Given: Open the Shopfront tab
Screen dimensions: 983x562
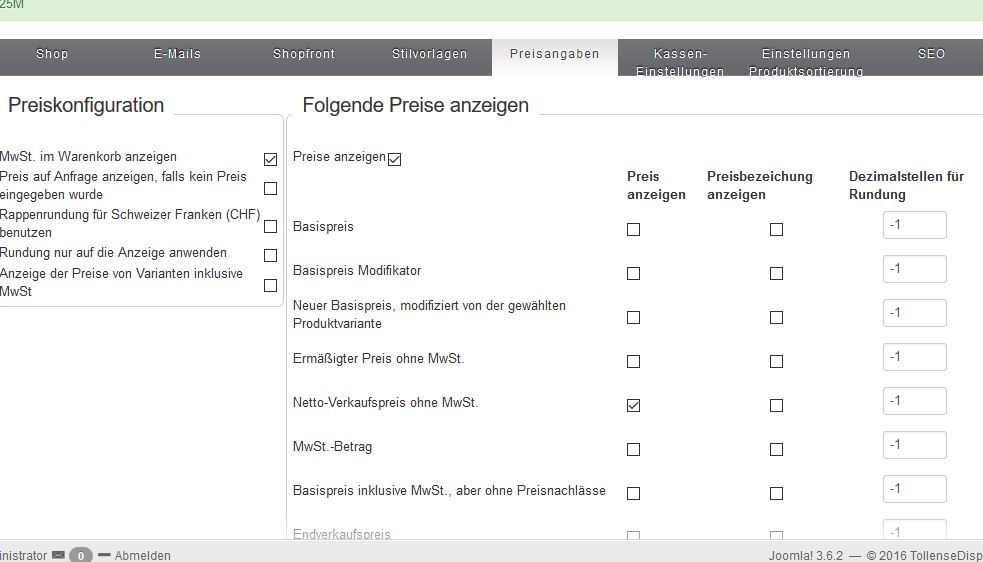Looking at the screenshot, I should click(x=304, y=54).
